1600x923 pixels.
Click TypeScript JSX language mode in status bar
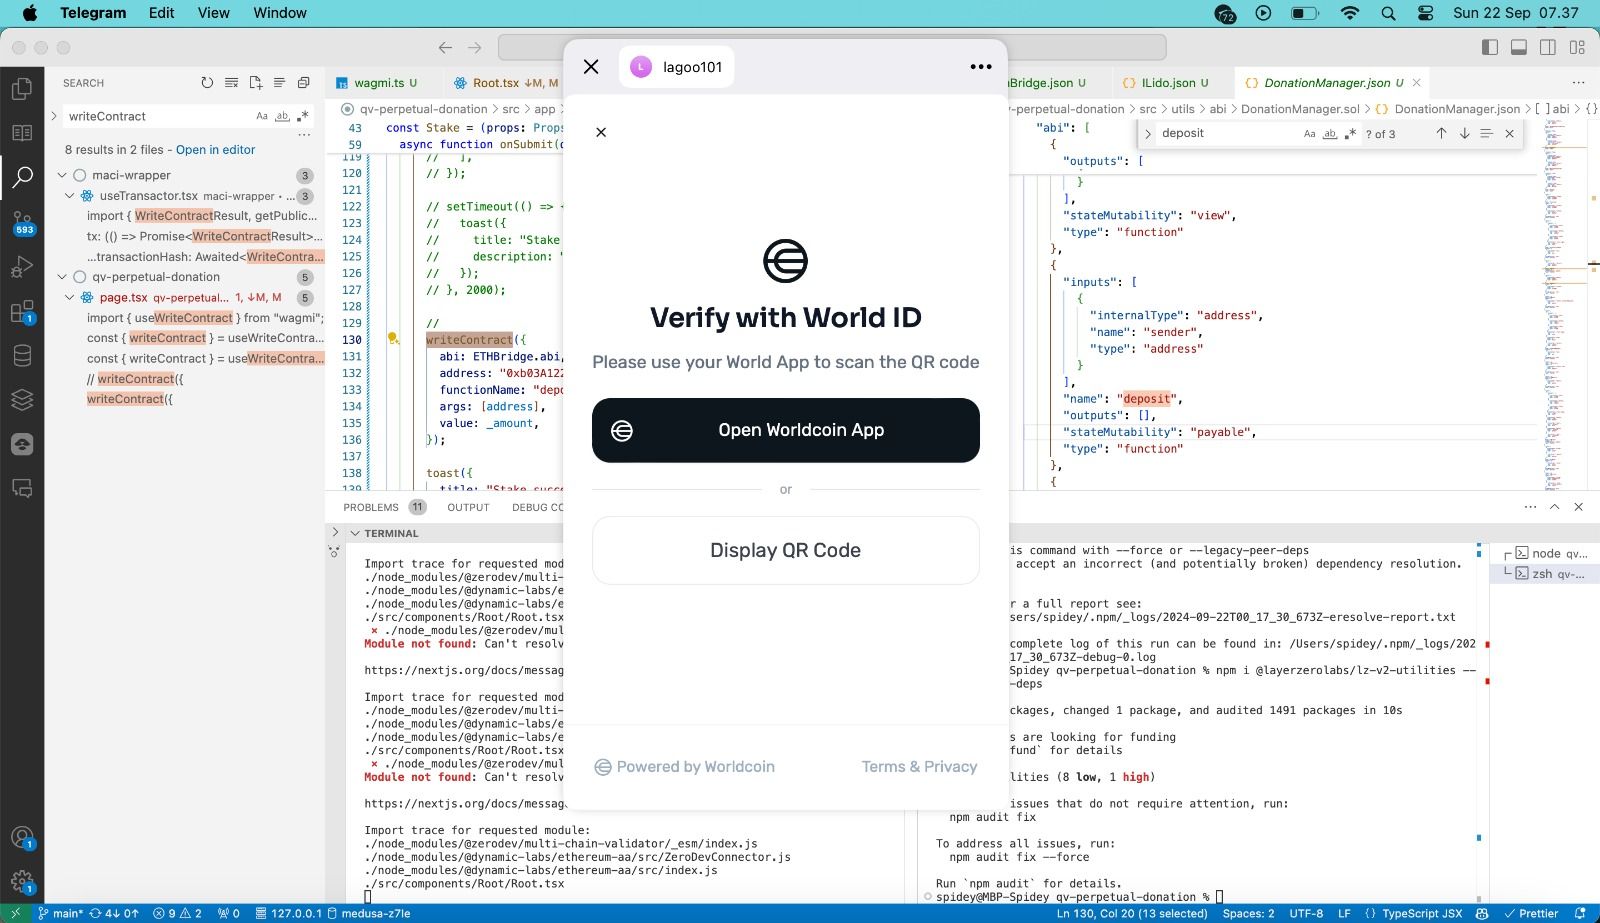[x=1422, y=913]
